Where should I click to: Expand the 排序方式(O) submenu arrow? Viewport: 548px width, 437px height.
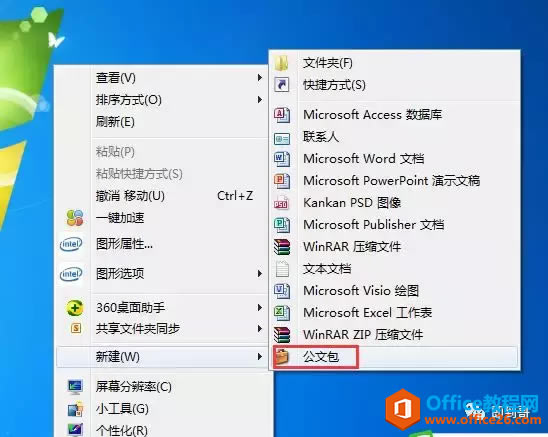[260, 100]
